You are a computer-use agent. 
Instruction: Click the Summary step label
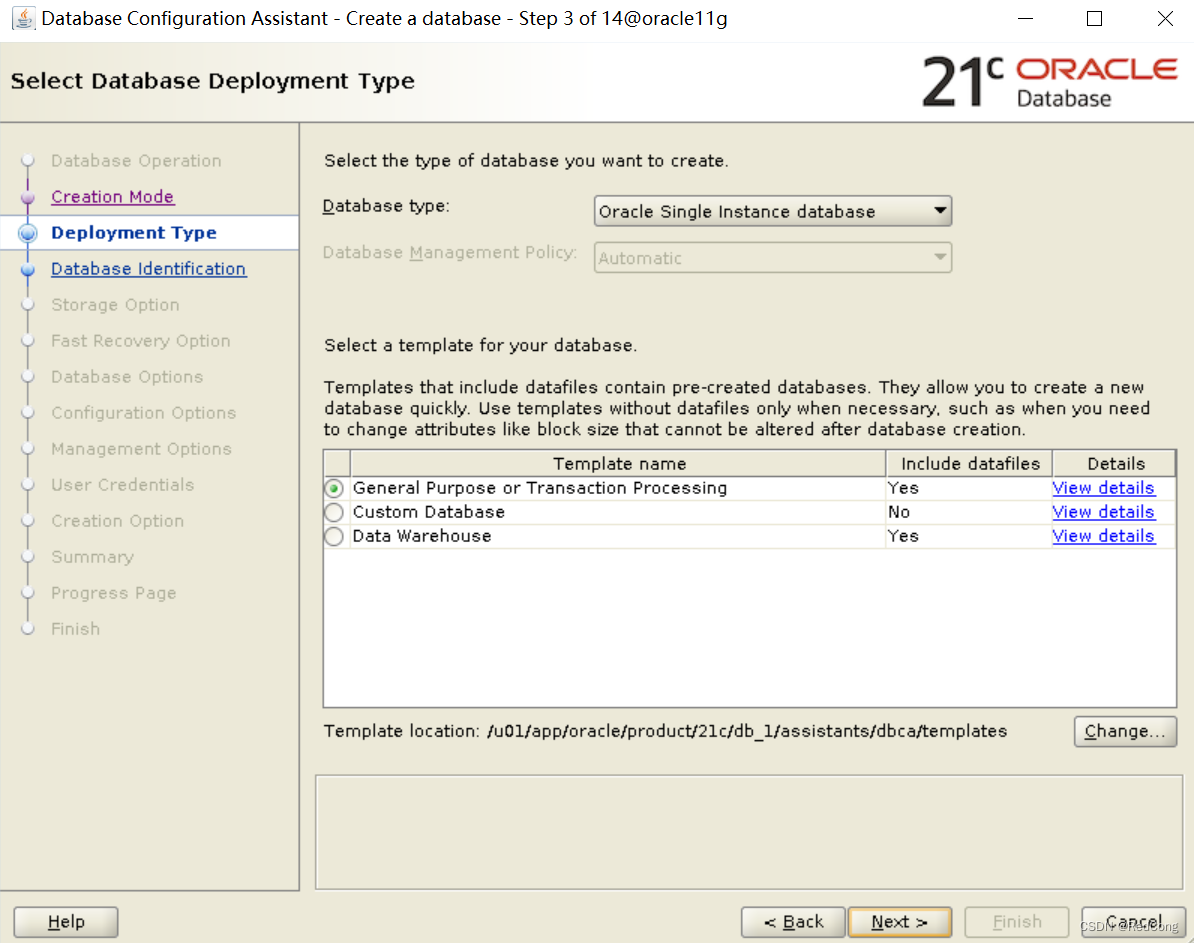click(93, 557)
